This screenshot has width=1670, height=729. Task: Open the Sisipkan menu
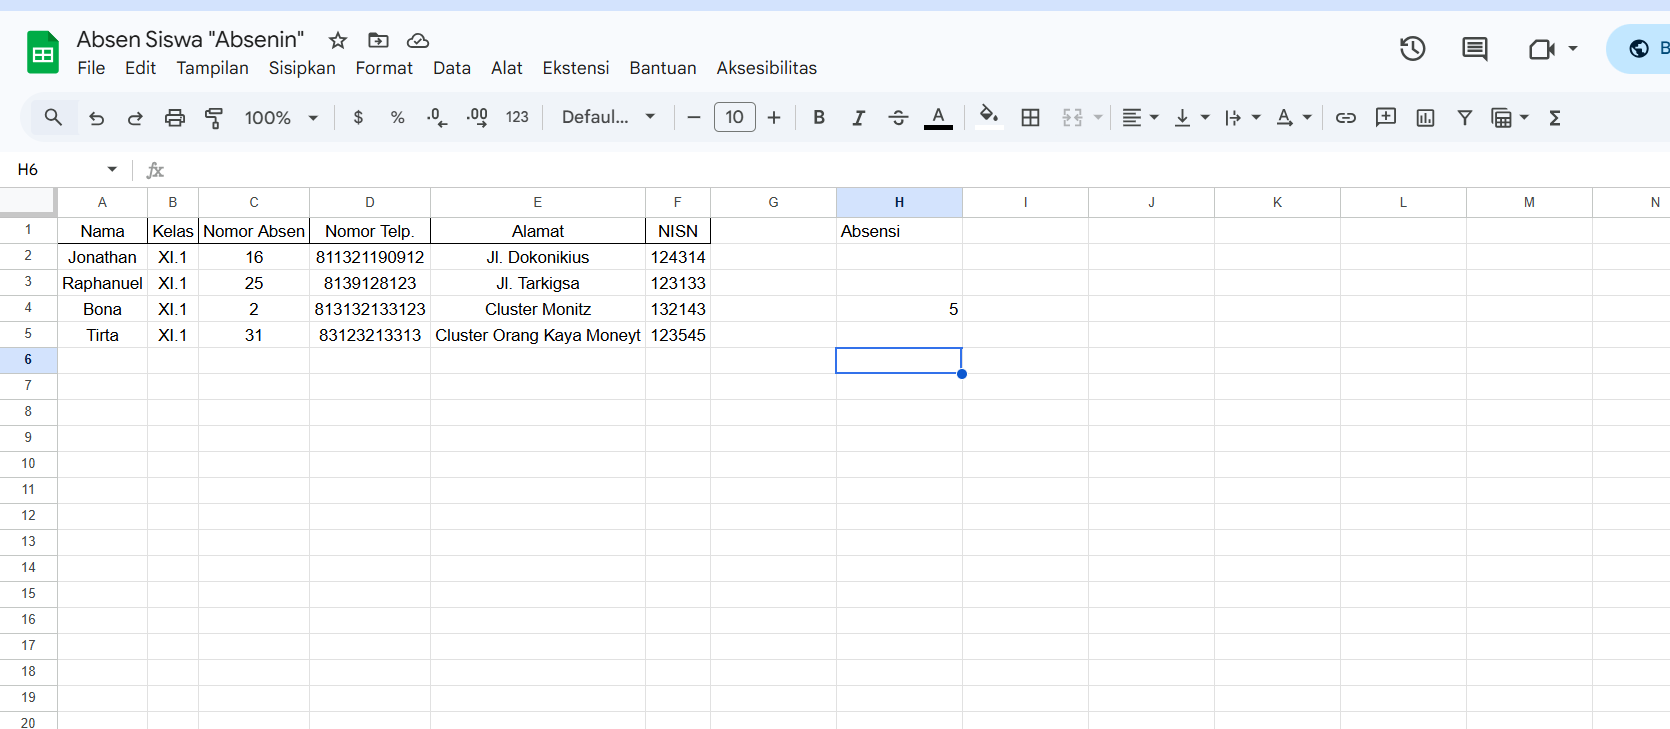pos(302,68)
